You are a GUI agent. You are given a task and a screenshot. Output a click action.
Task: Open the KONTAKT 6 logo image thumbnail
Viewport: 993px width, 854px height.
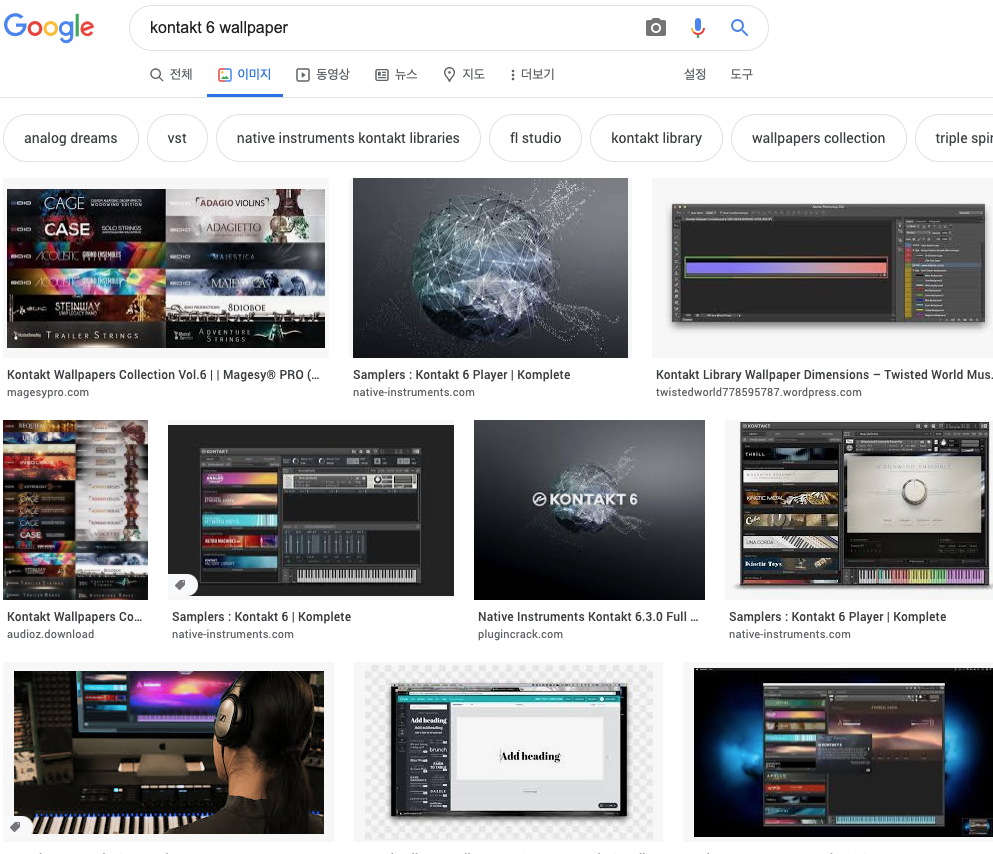pyautogui.click(x=589, y=510)
